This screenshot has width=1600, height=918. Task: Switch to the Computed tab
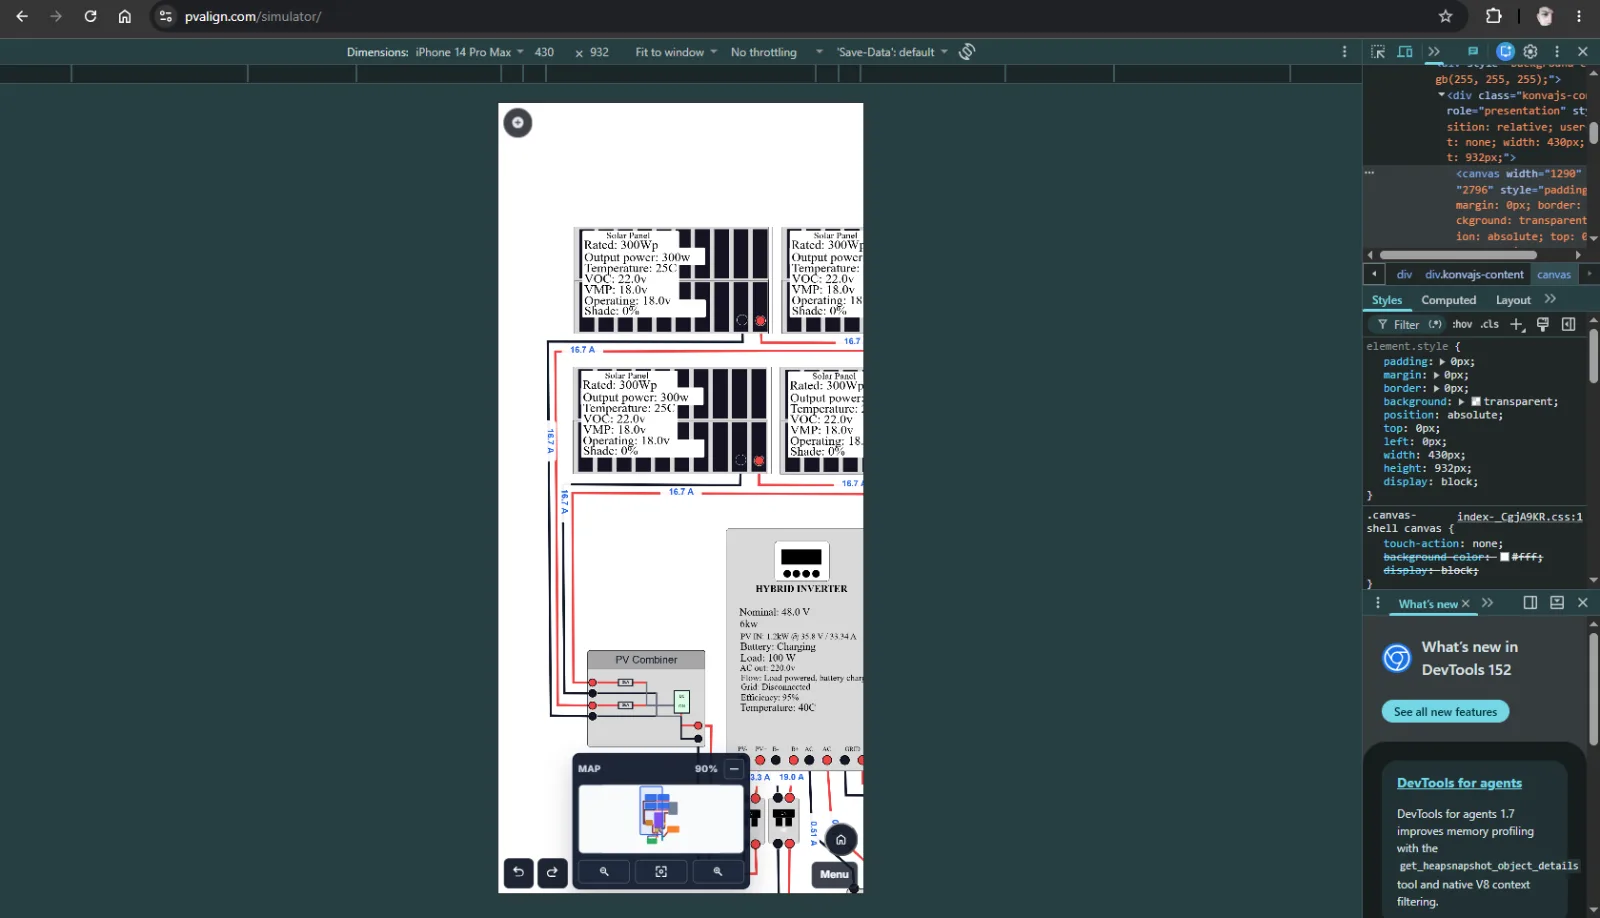point(1448,300)
